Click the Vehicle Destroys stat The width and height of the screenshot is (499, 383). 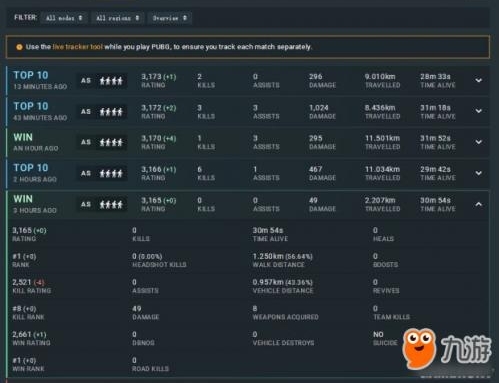tap(283, 339)
